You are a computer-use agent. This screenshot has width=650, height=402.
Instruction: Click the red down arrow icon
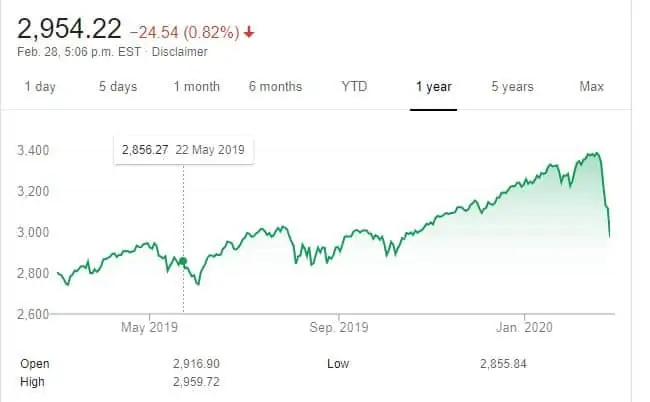pyautogui.click(x=249, y=31)
